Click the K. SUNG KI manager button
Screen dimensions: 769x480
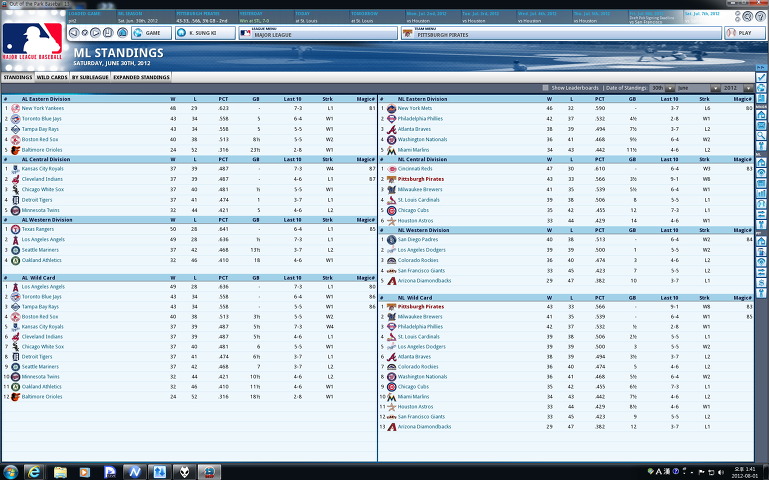(205, 33)
